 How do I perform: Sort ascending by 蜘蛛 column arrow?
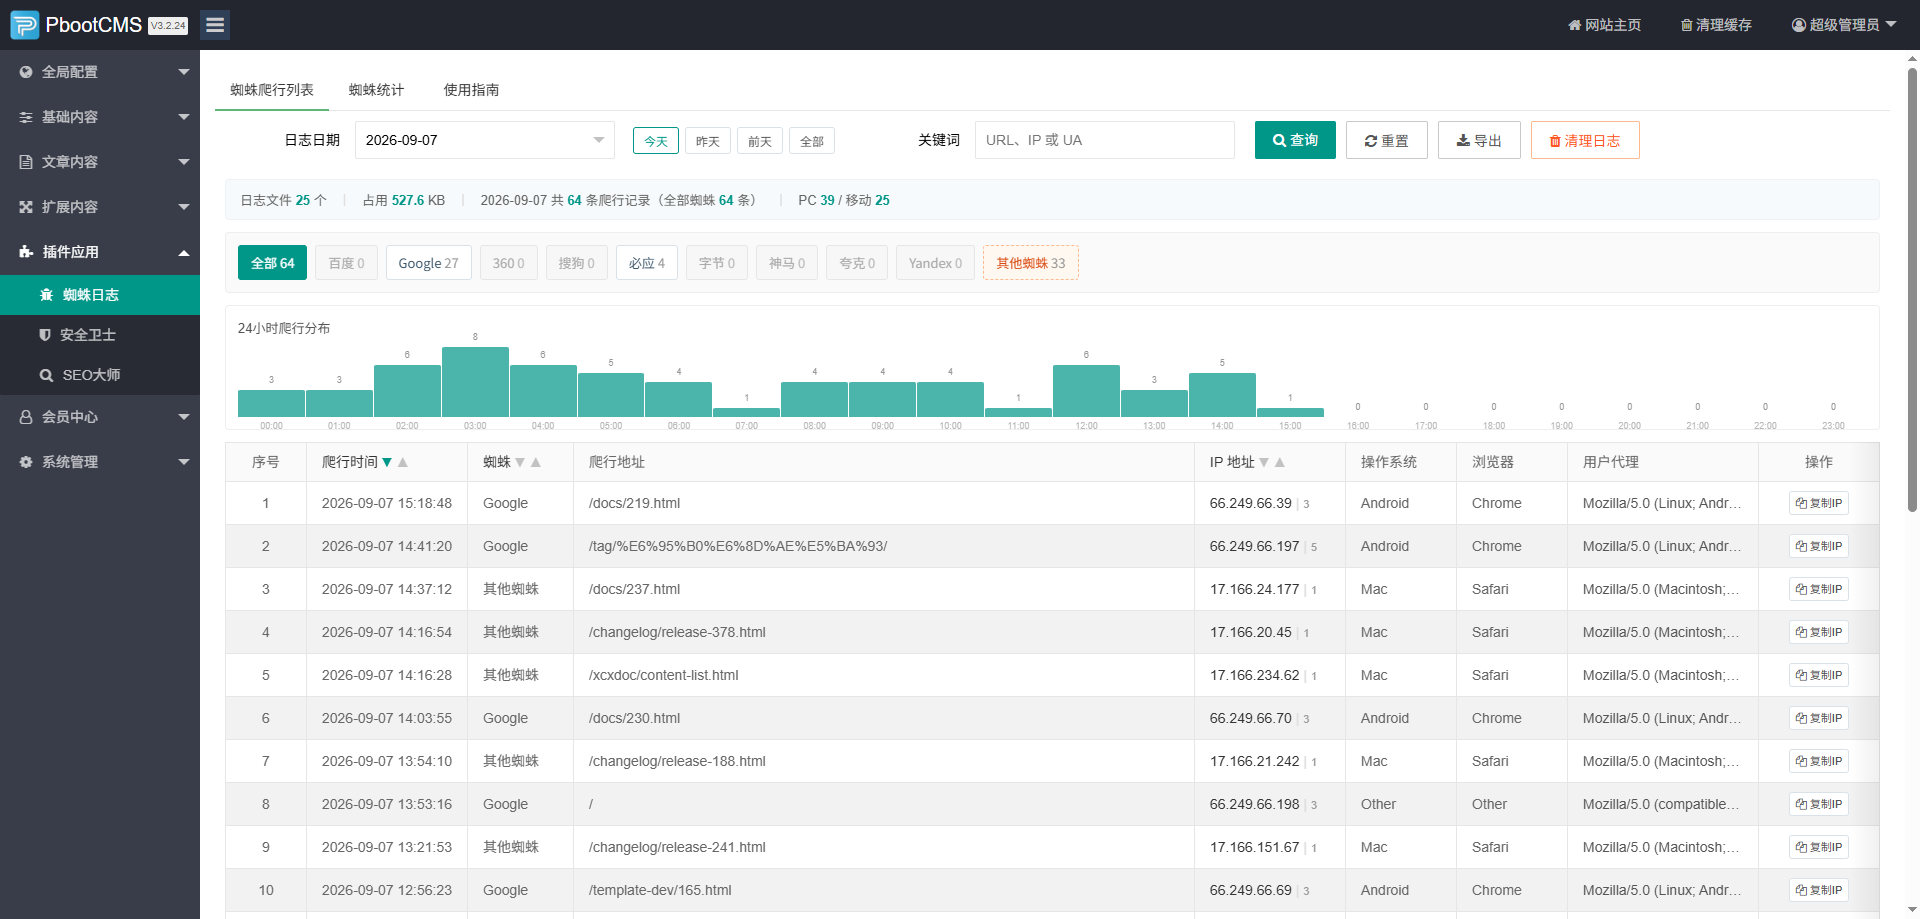(x=536, y=462)
